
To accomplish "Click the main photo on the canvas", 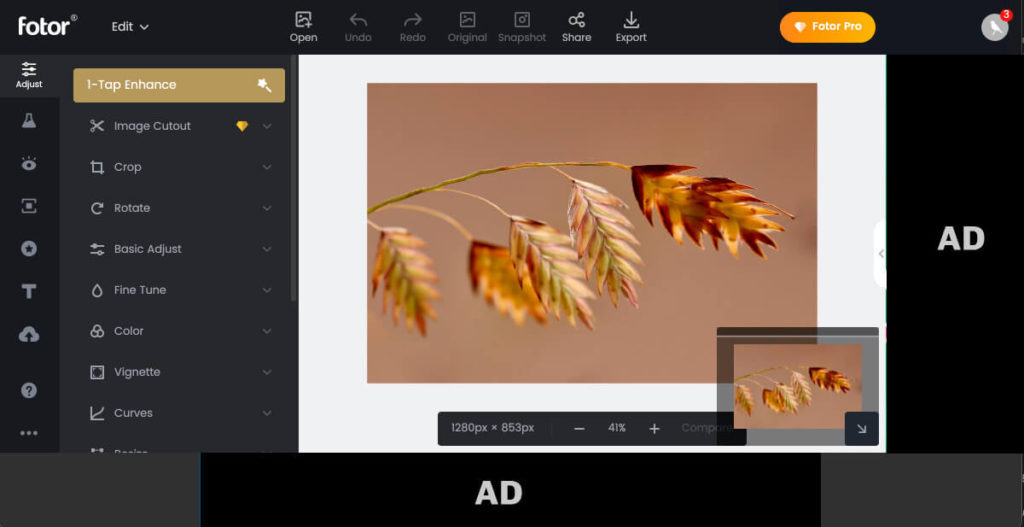I will point(592,232).
